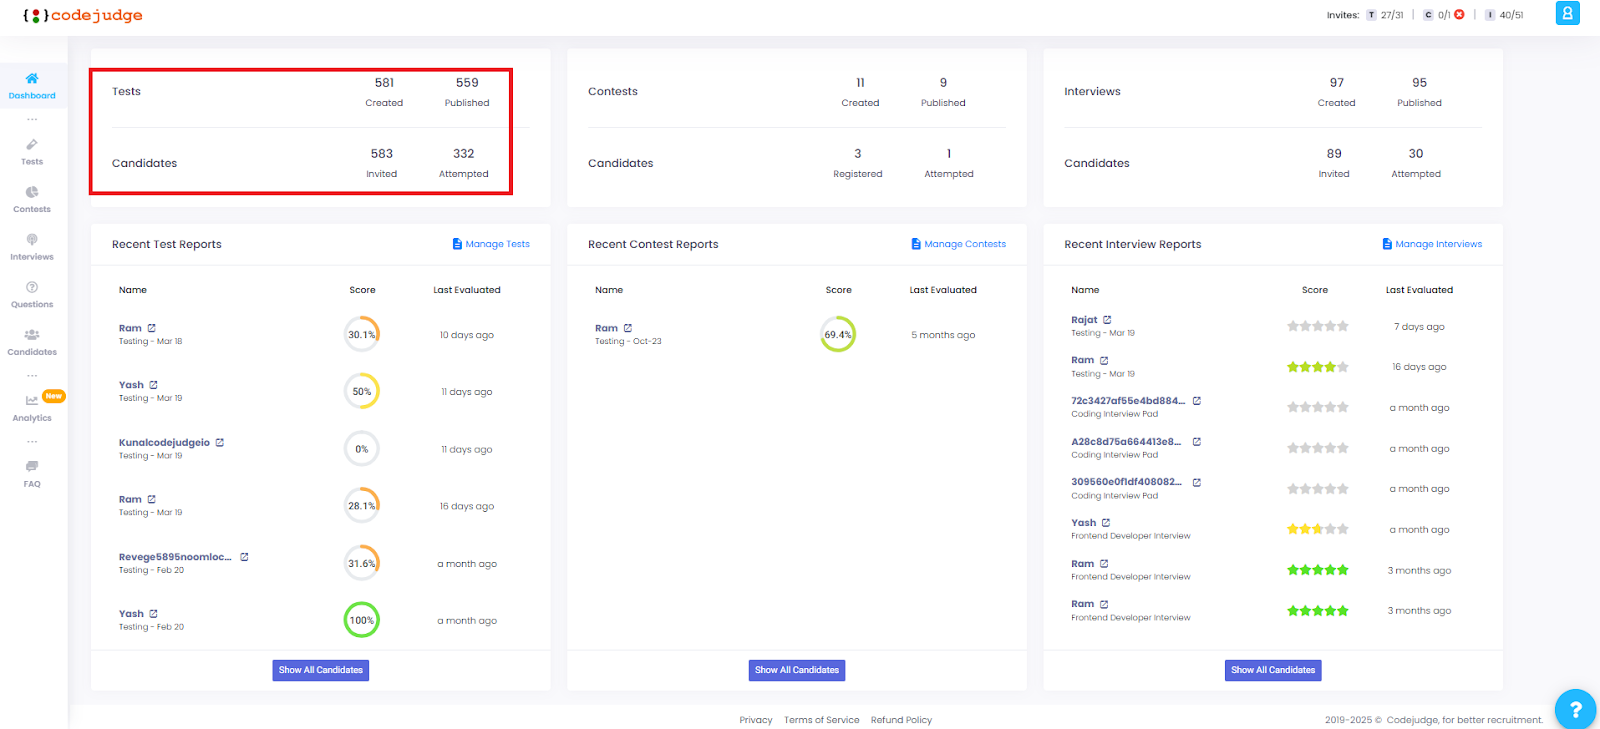Screen dimensions: 1600x729
Task: Open the help question mark bubble
Action: (1575, 709)
